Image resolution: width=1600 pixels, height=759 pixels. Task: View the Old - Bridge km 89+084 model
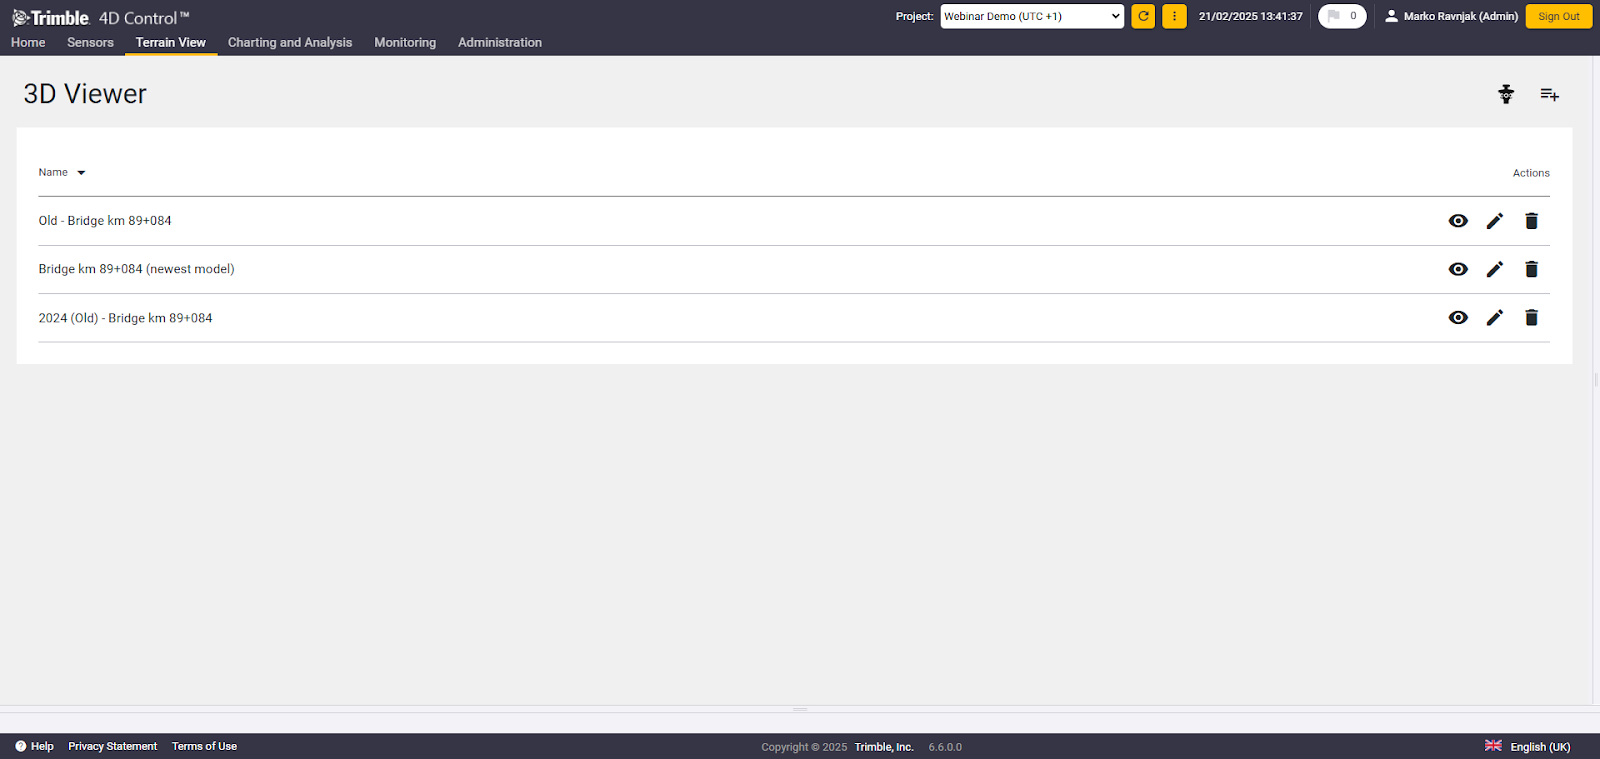pyautogui.click(x=1458, y=221)
